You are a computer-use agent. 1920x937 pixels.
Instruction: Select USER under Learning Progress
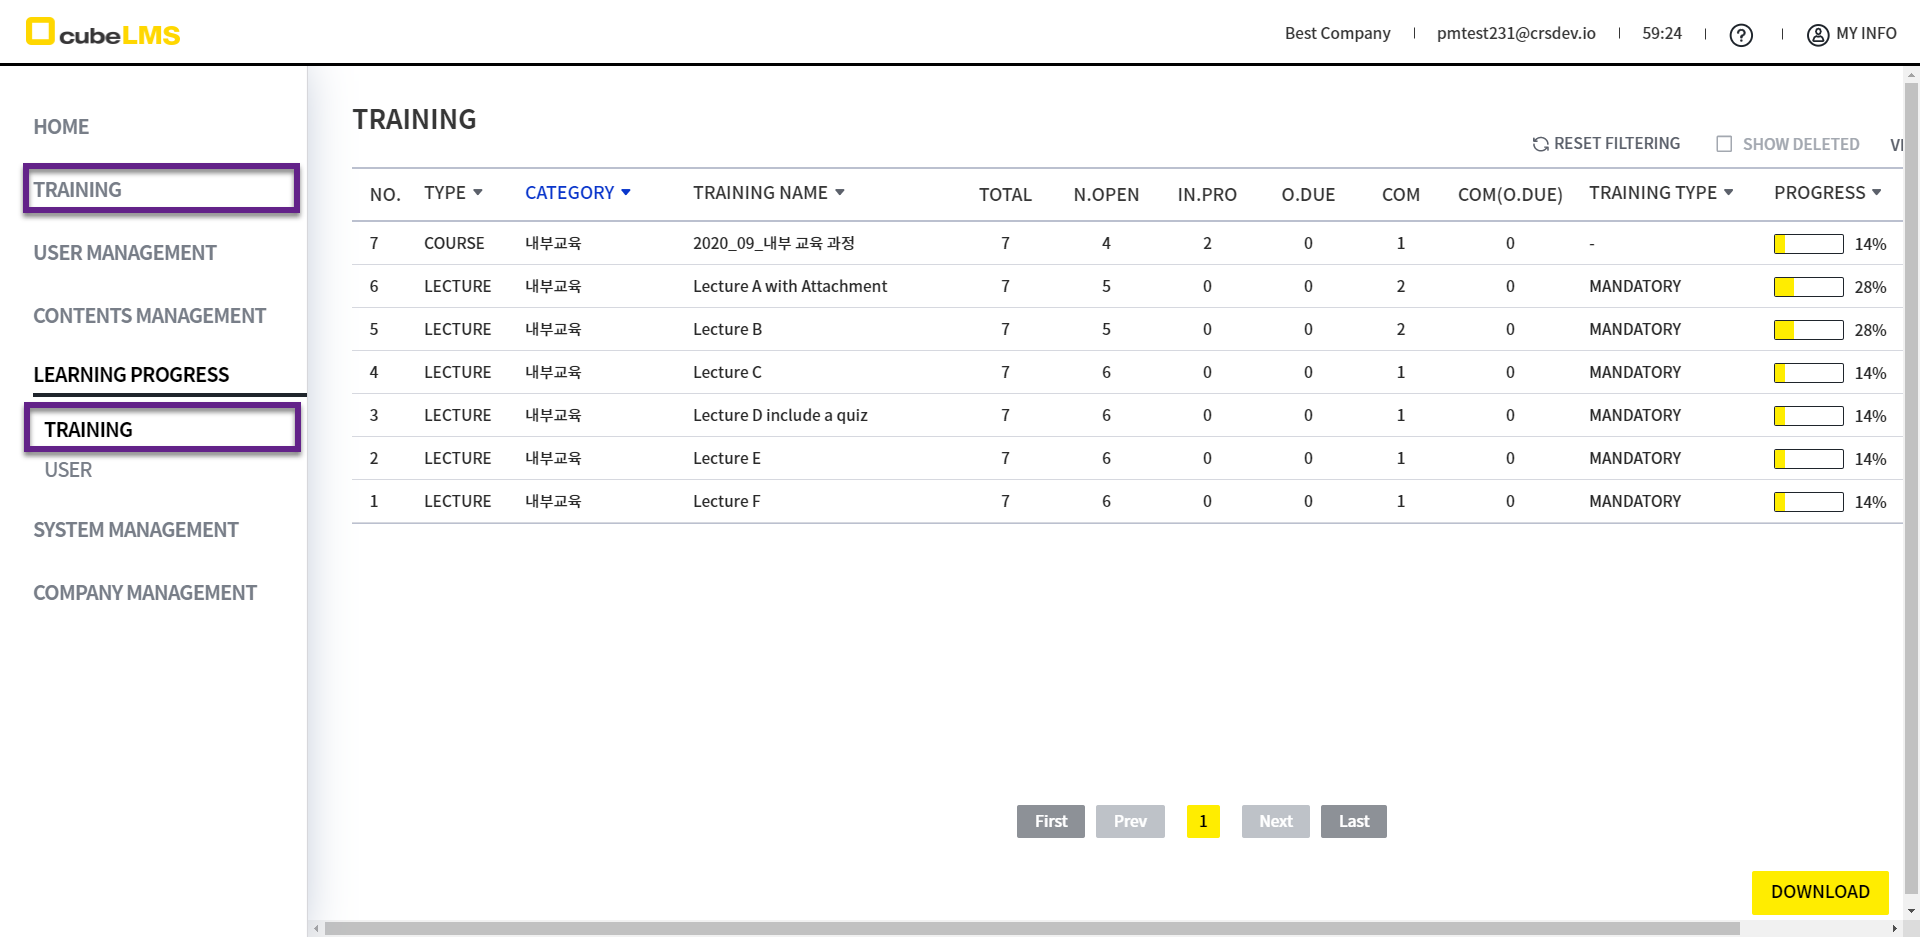click(x=68, y=470)
